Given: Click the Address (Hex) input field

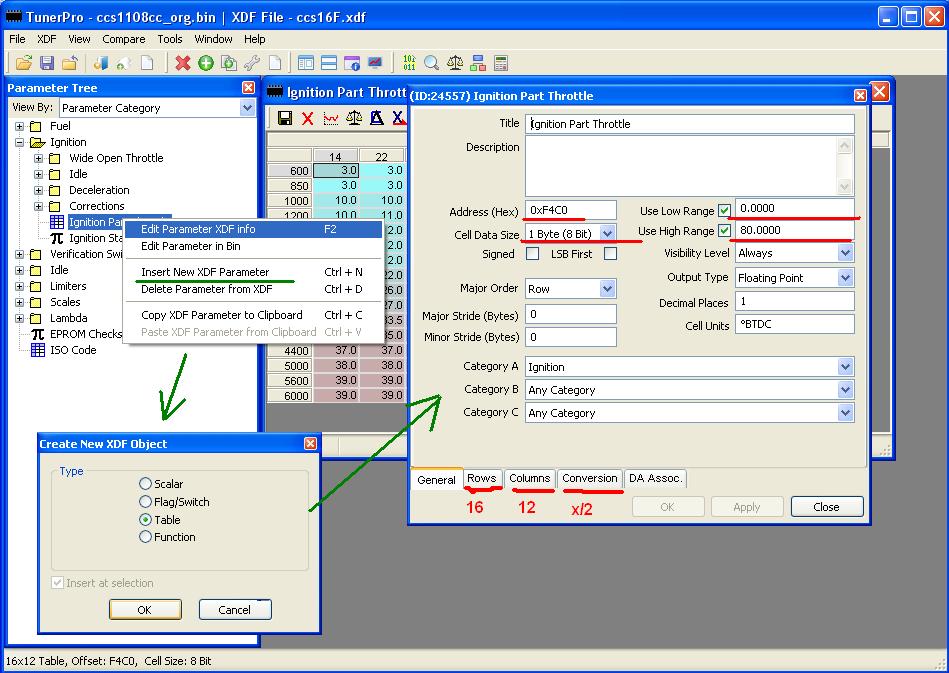Looking at the screenshot, I should coord(570,211).
